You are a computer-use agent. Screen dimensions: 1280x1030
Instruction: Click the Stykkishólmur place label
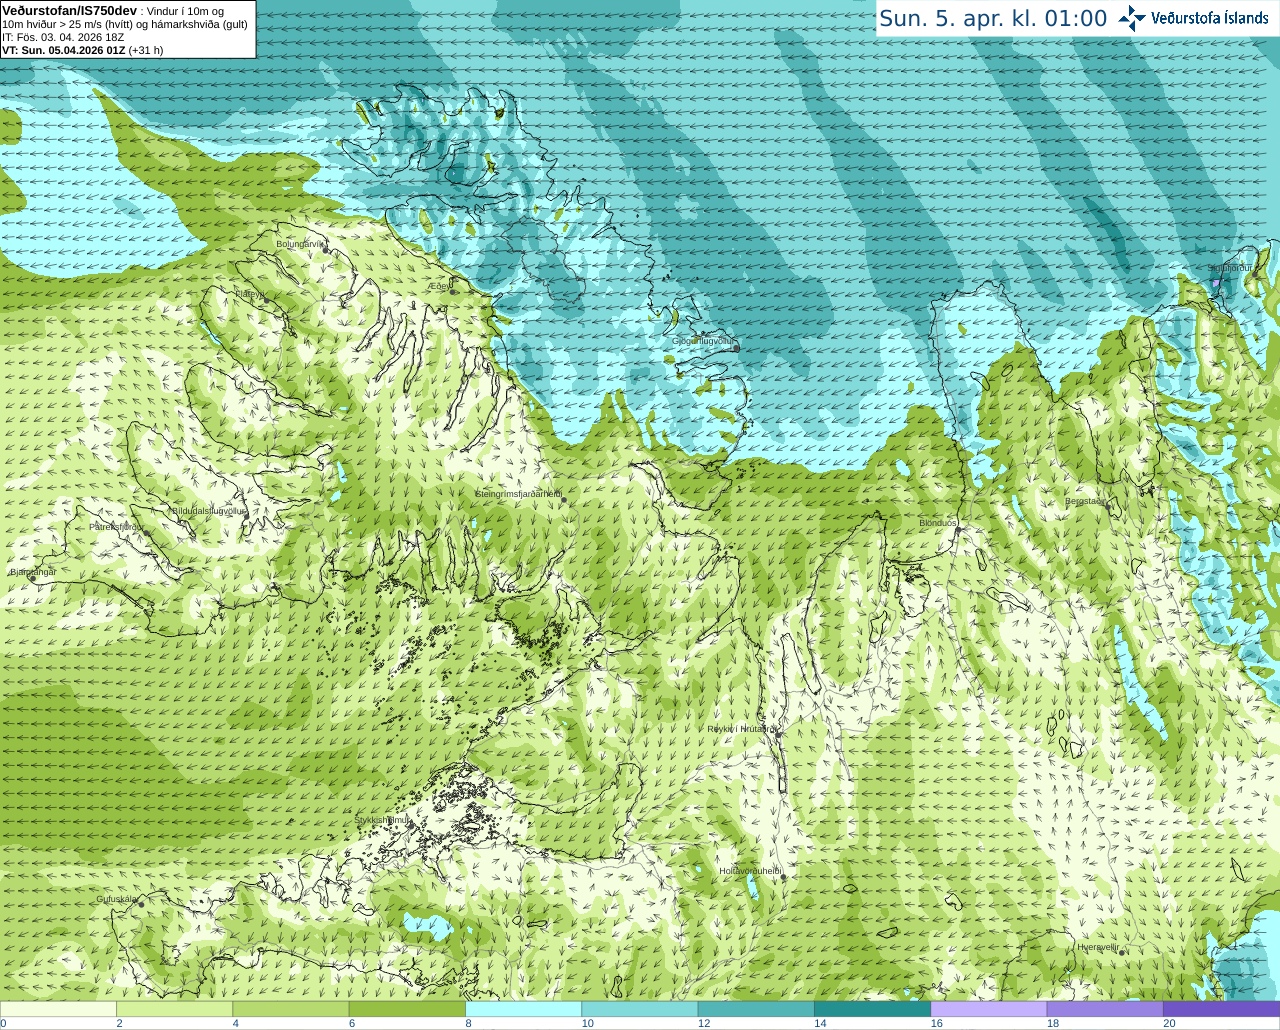click(382, 820)
